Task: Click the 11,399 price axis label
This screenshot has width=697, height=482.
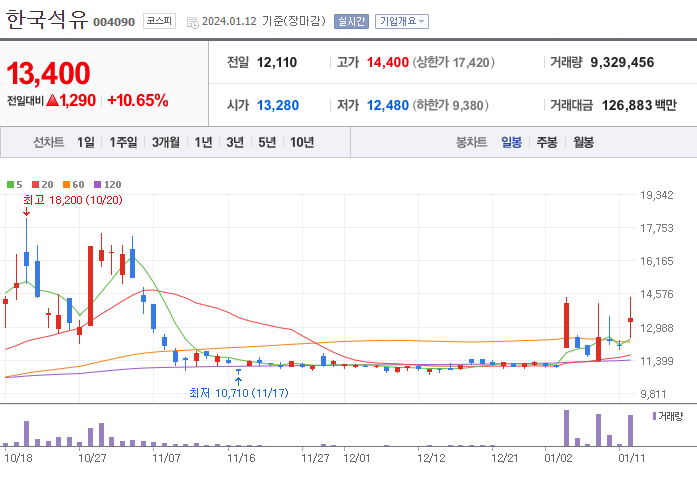Action: (x=657, y=361)
